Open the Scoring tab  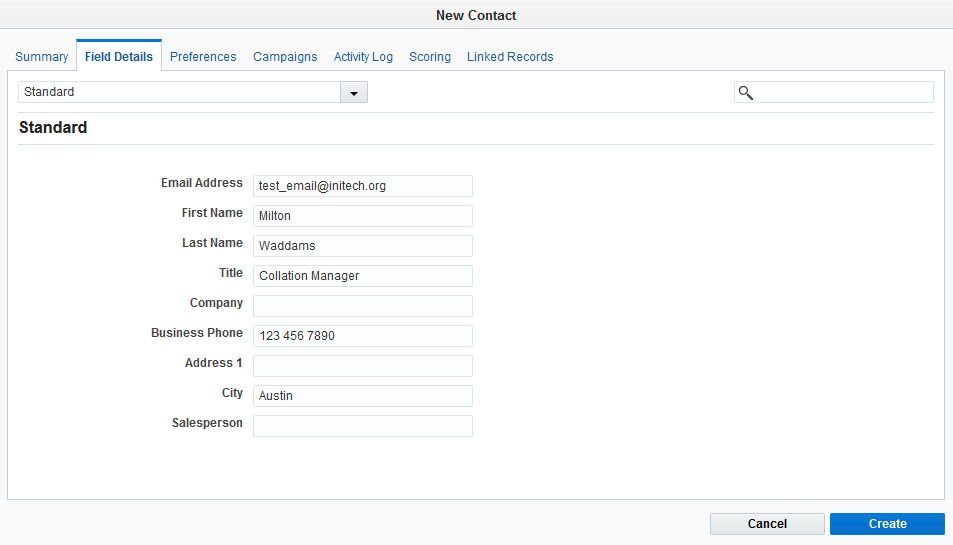point(430,57)
